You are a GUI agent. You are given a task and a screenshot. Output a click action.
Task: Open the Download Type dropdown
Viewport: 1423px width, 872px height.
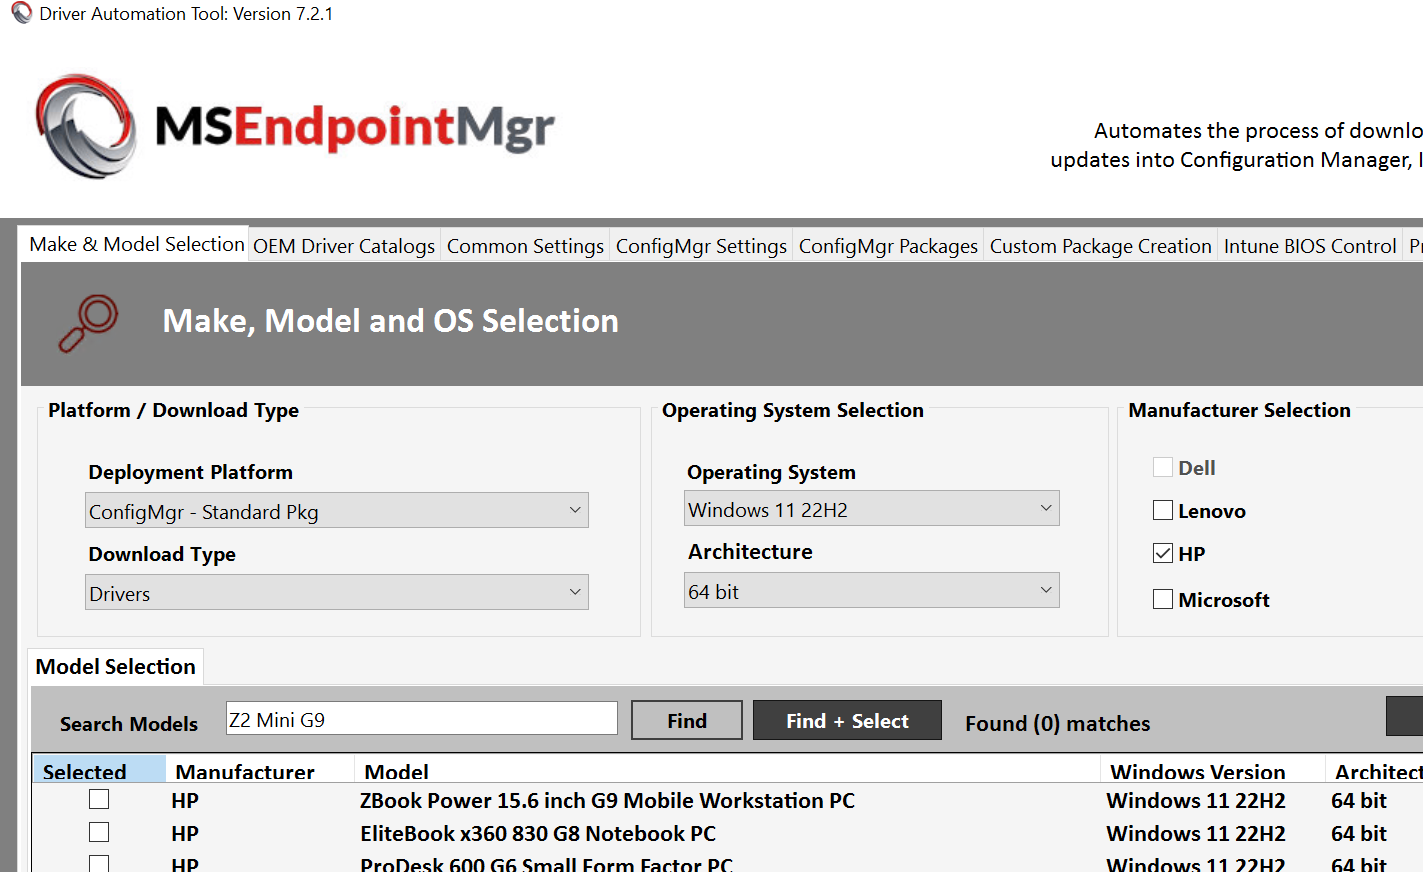coord(336,591)
